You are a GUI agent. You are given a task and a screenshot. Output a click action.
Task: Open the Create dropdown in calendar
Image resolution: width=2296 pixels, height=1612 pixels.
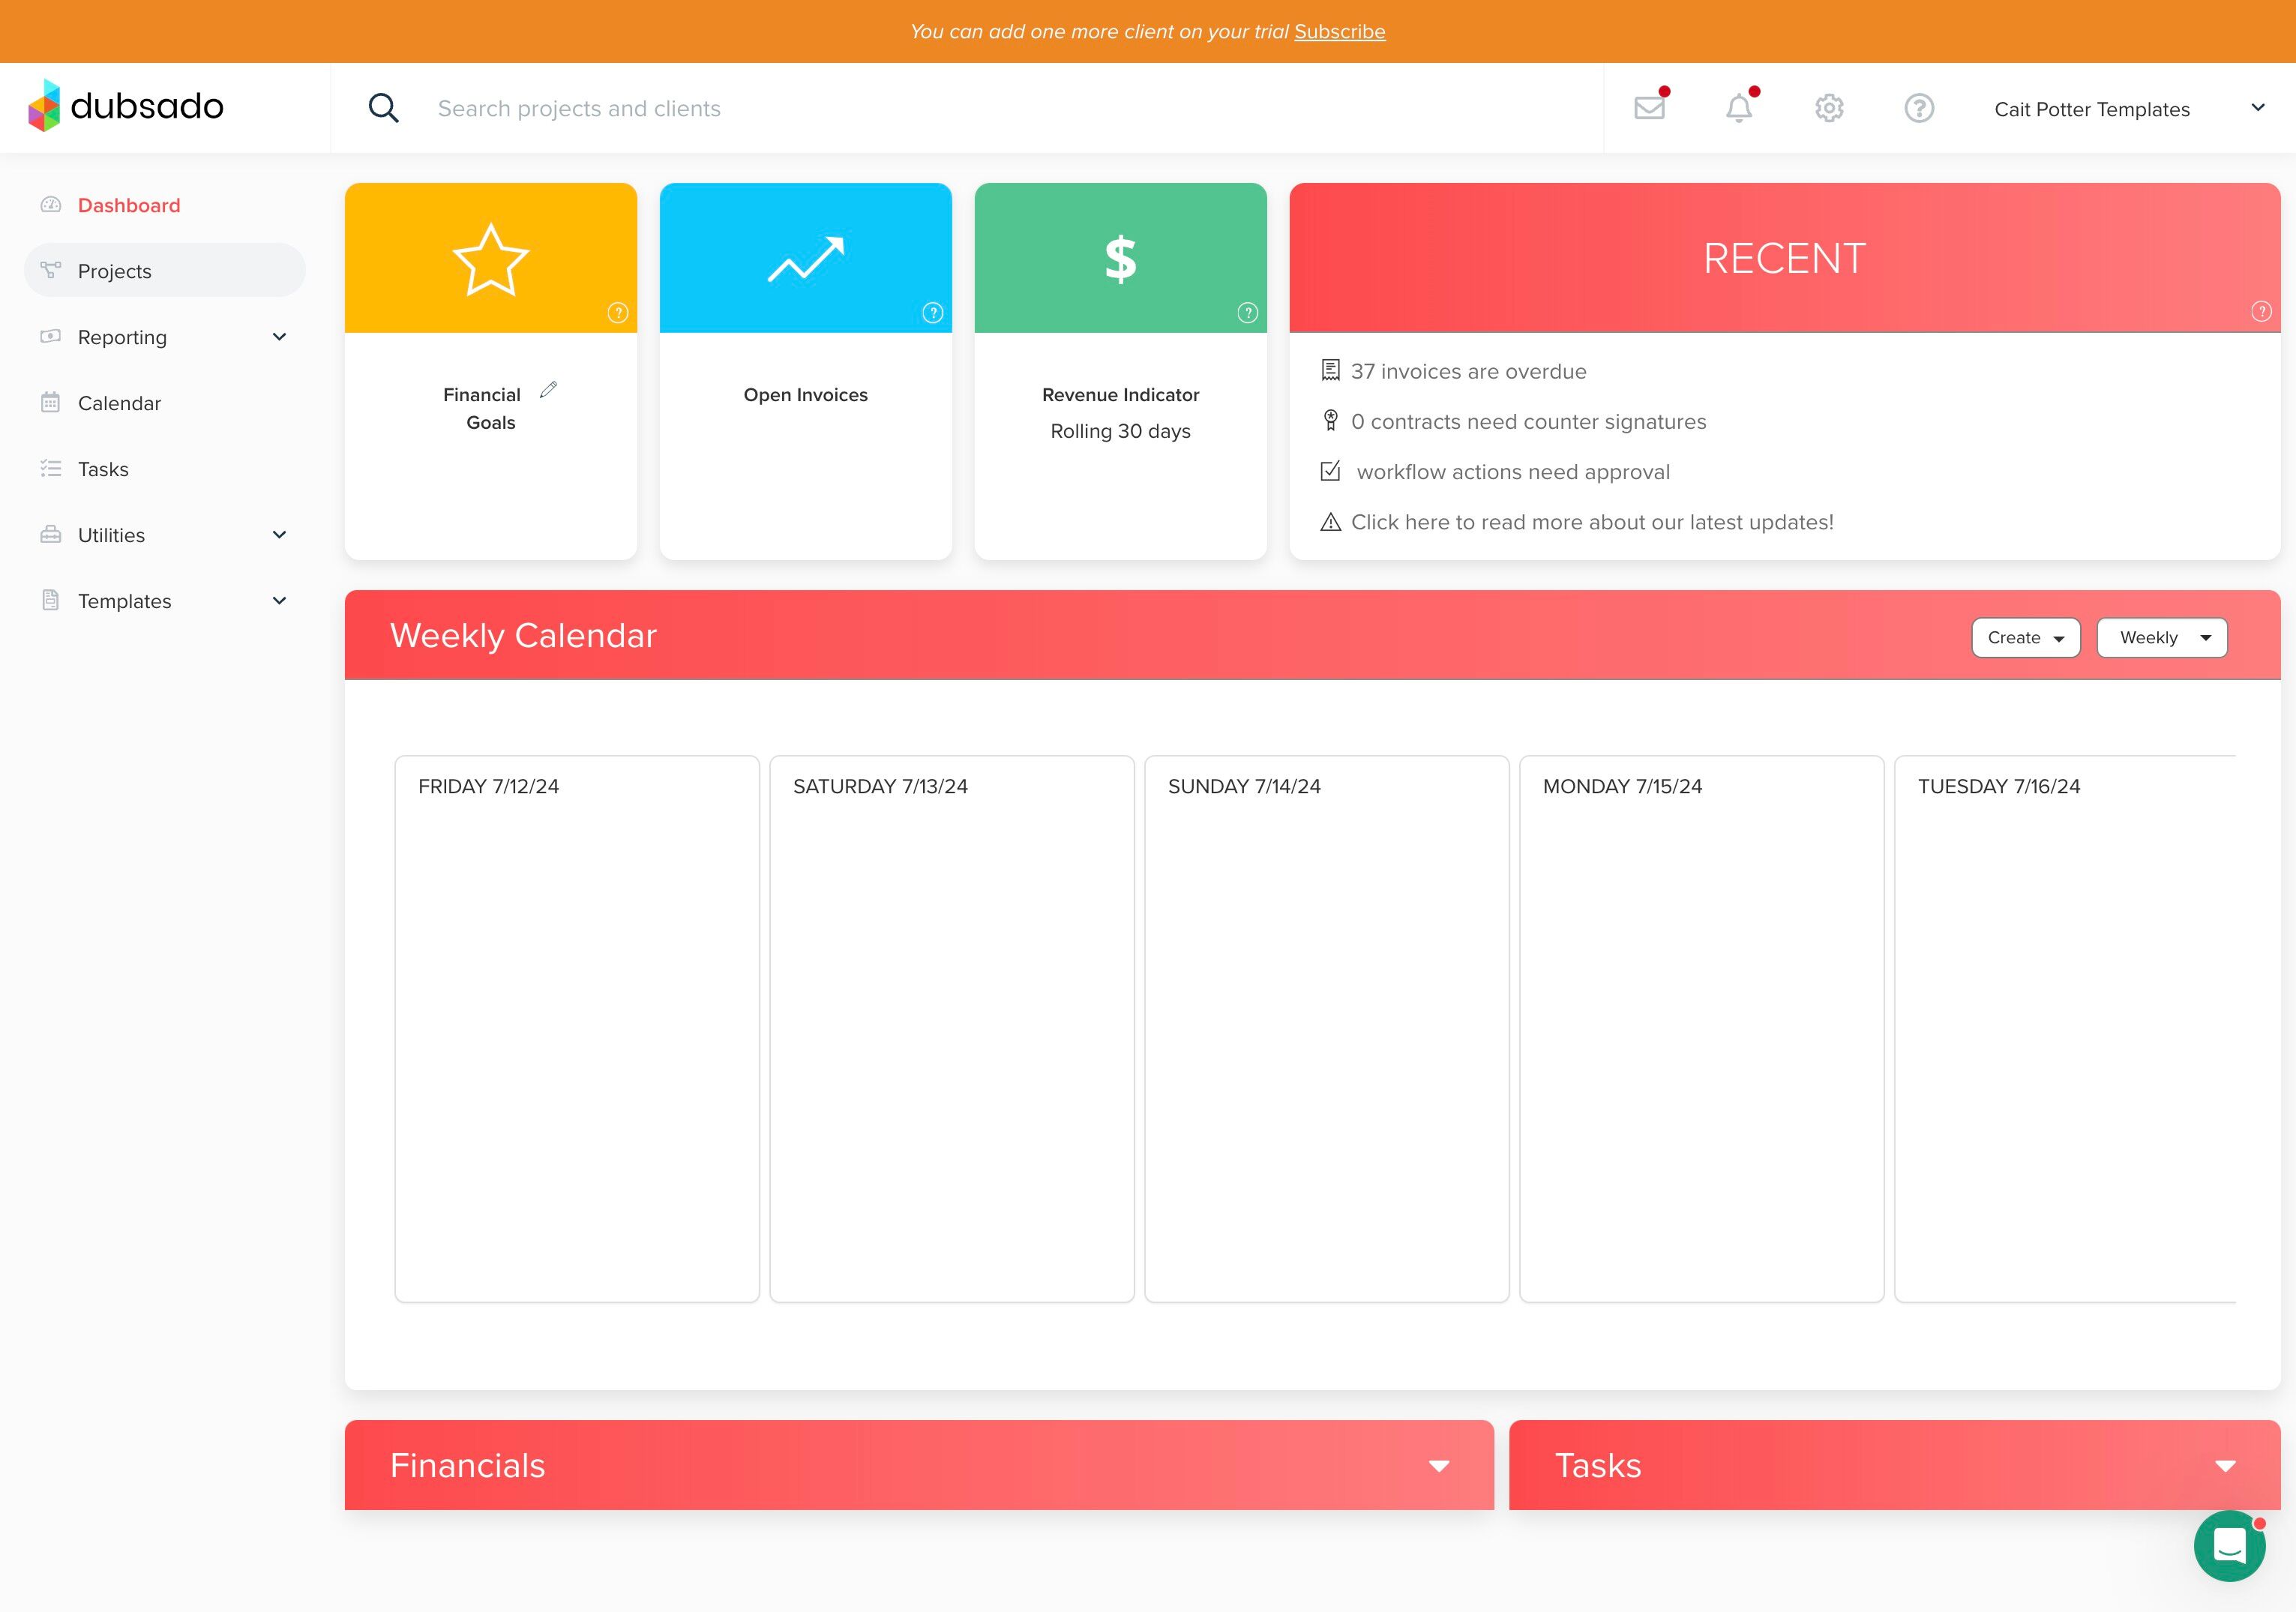click(2025, 638)
